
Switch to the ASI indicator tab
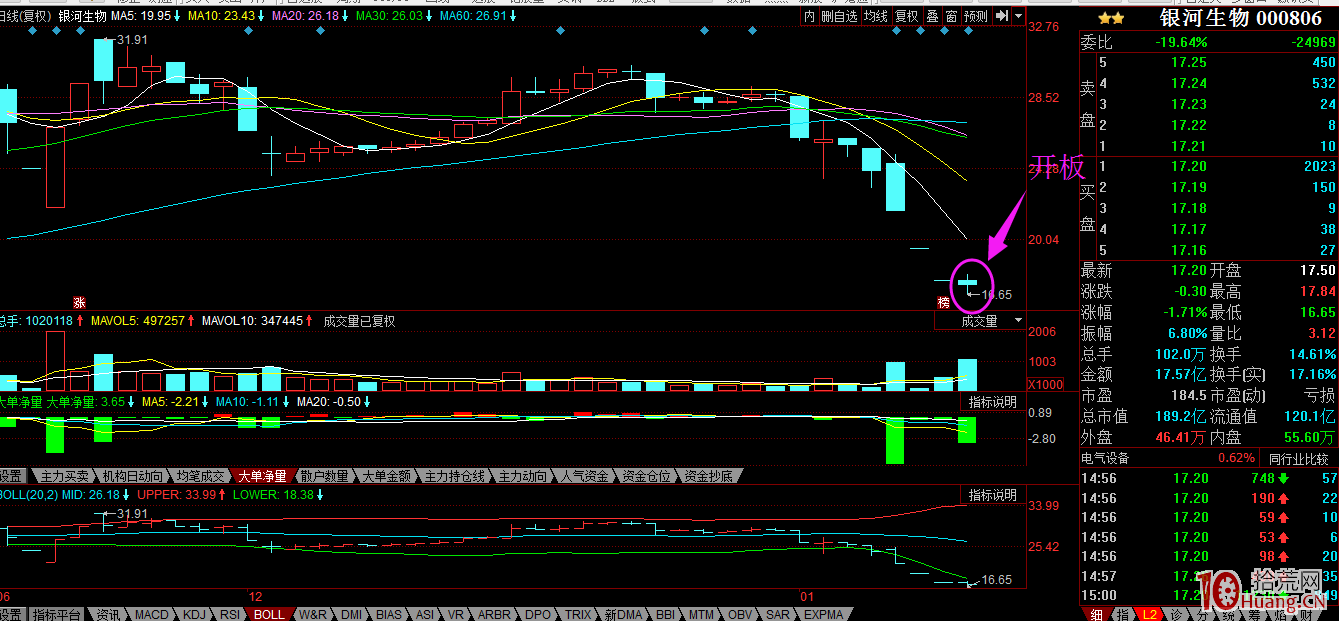[x=425, y=614]
